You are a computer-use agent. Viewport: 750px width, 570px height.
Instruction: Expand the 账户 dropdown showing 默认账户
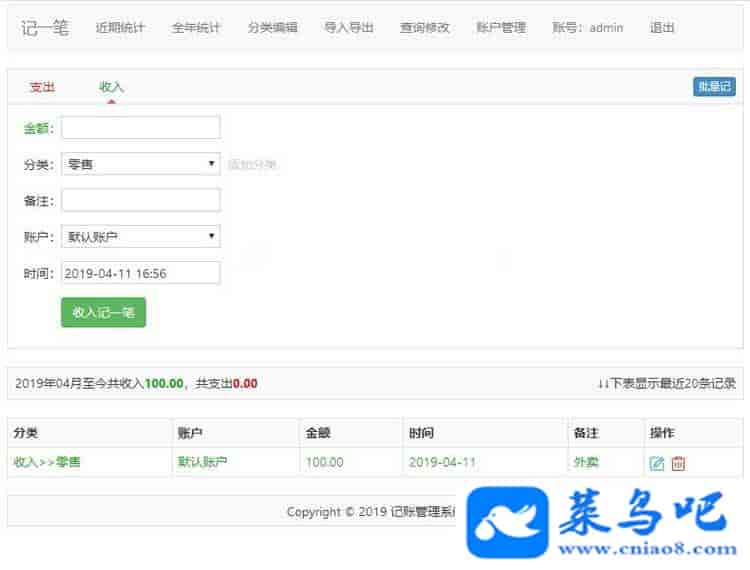pyautogui.click(x=140, y=237)
